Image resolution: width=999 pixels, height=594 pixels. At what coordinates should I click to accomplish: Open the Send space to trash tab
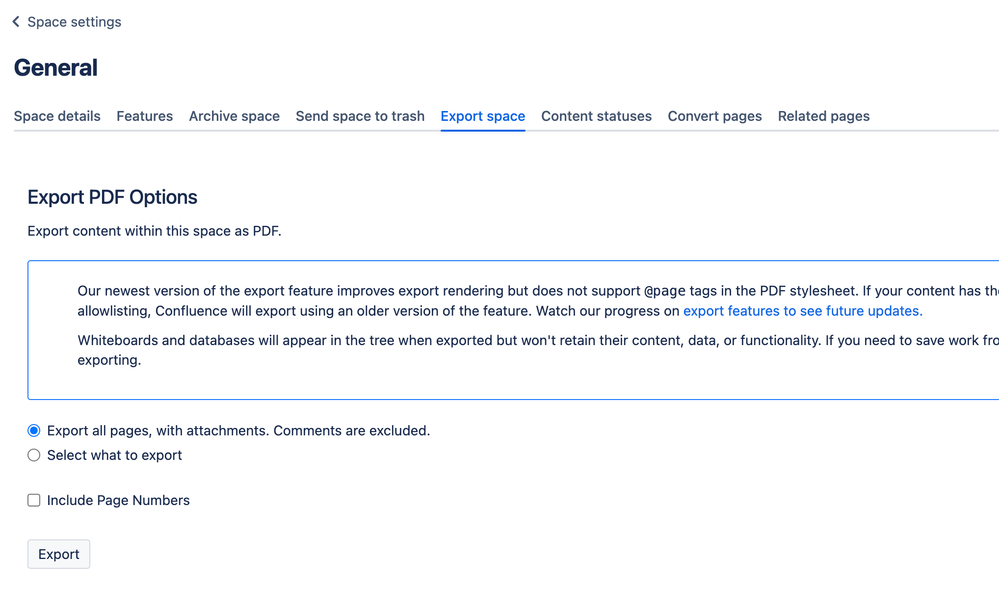click(x=360, y=116)
